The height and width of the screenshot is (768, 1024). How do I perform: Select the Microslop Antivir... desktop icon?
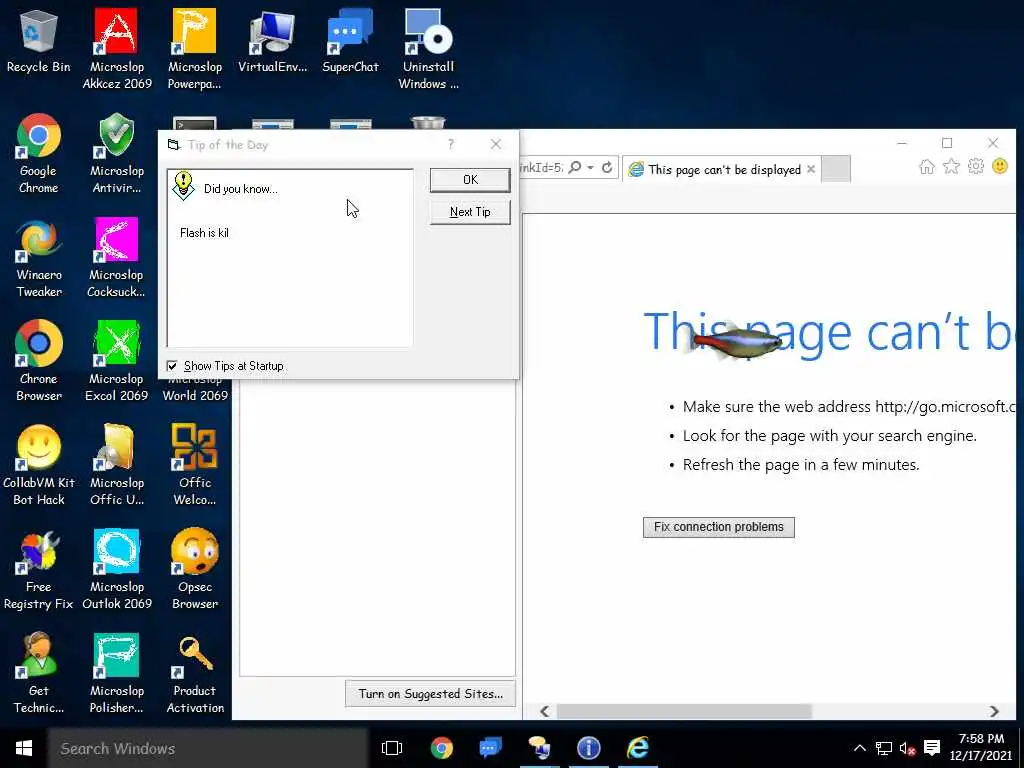(116, 153)
